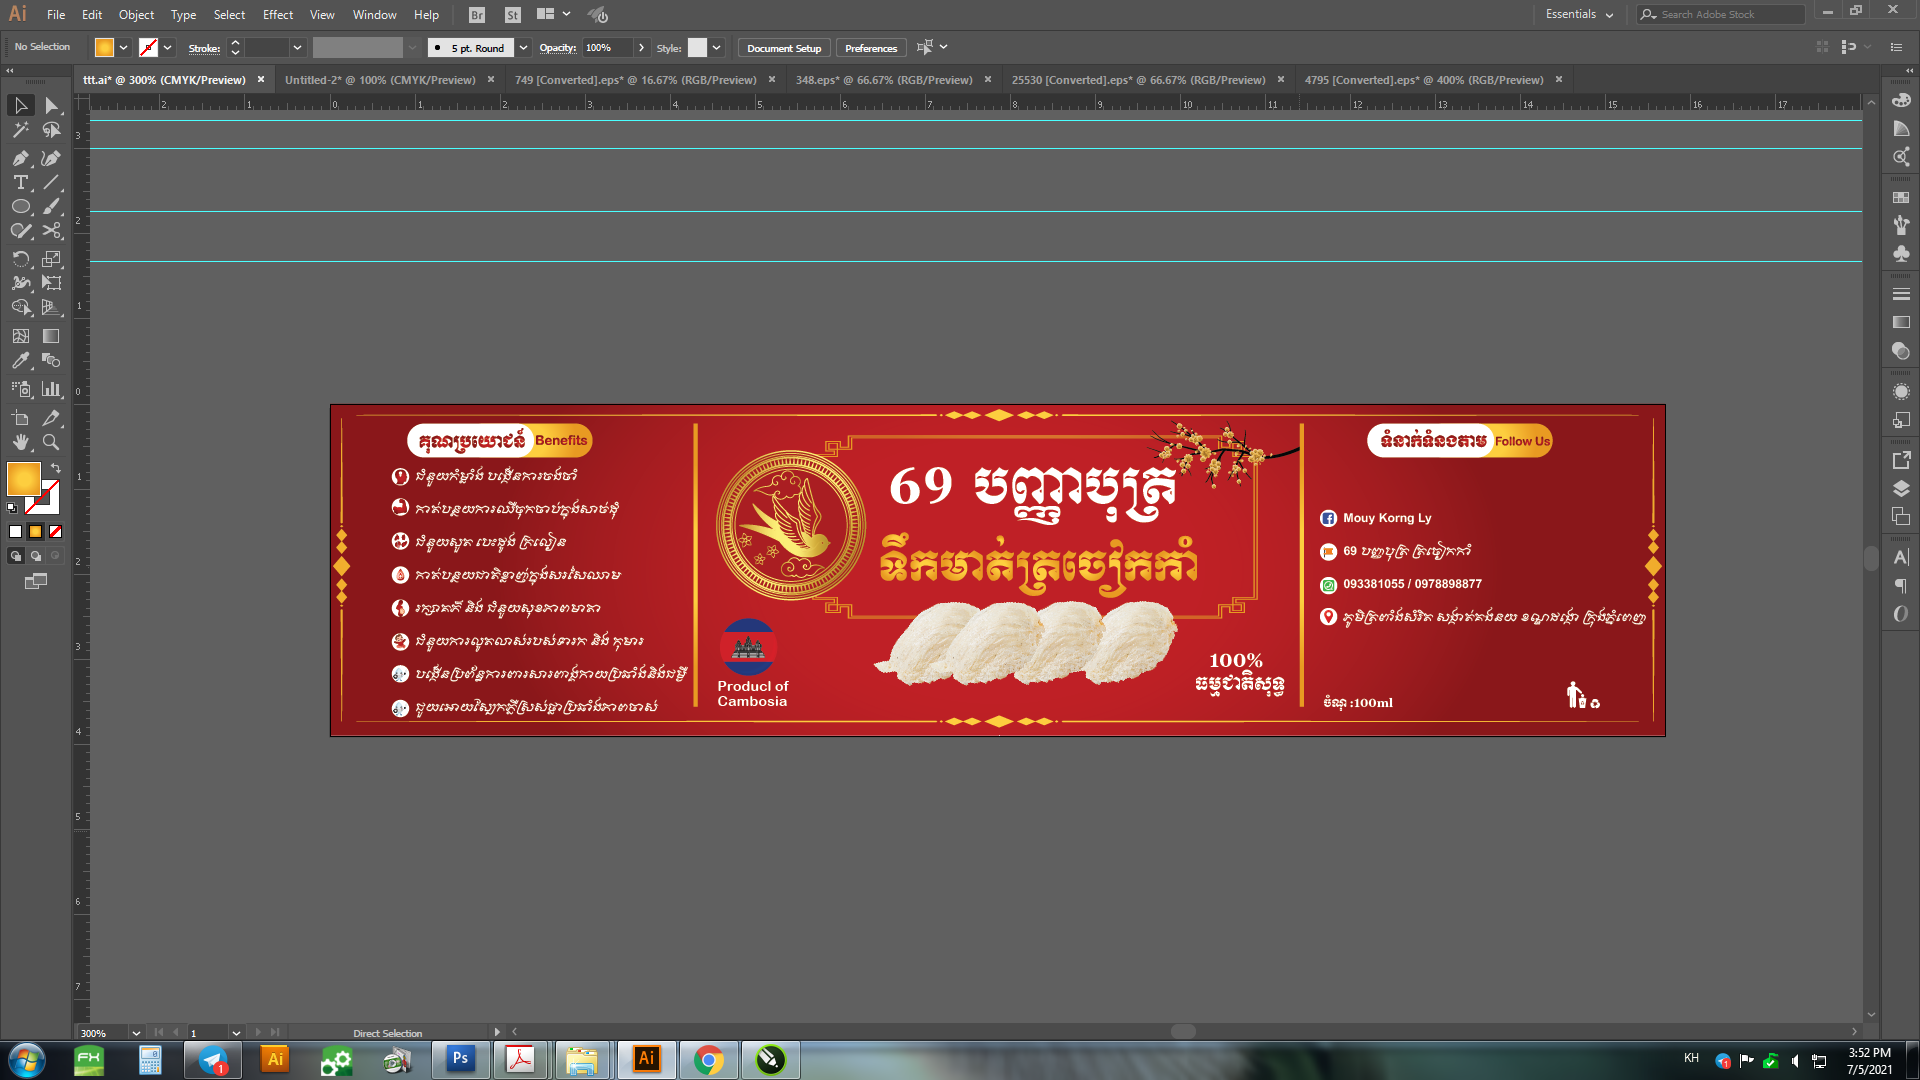Click the Document Setup button

(783, 48)
